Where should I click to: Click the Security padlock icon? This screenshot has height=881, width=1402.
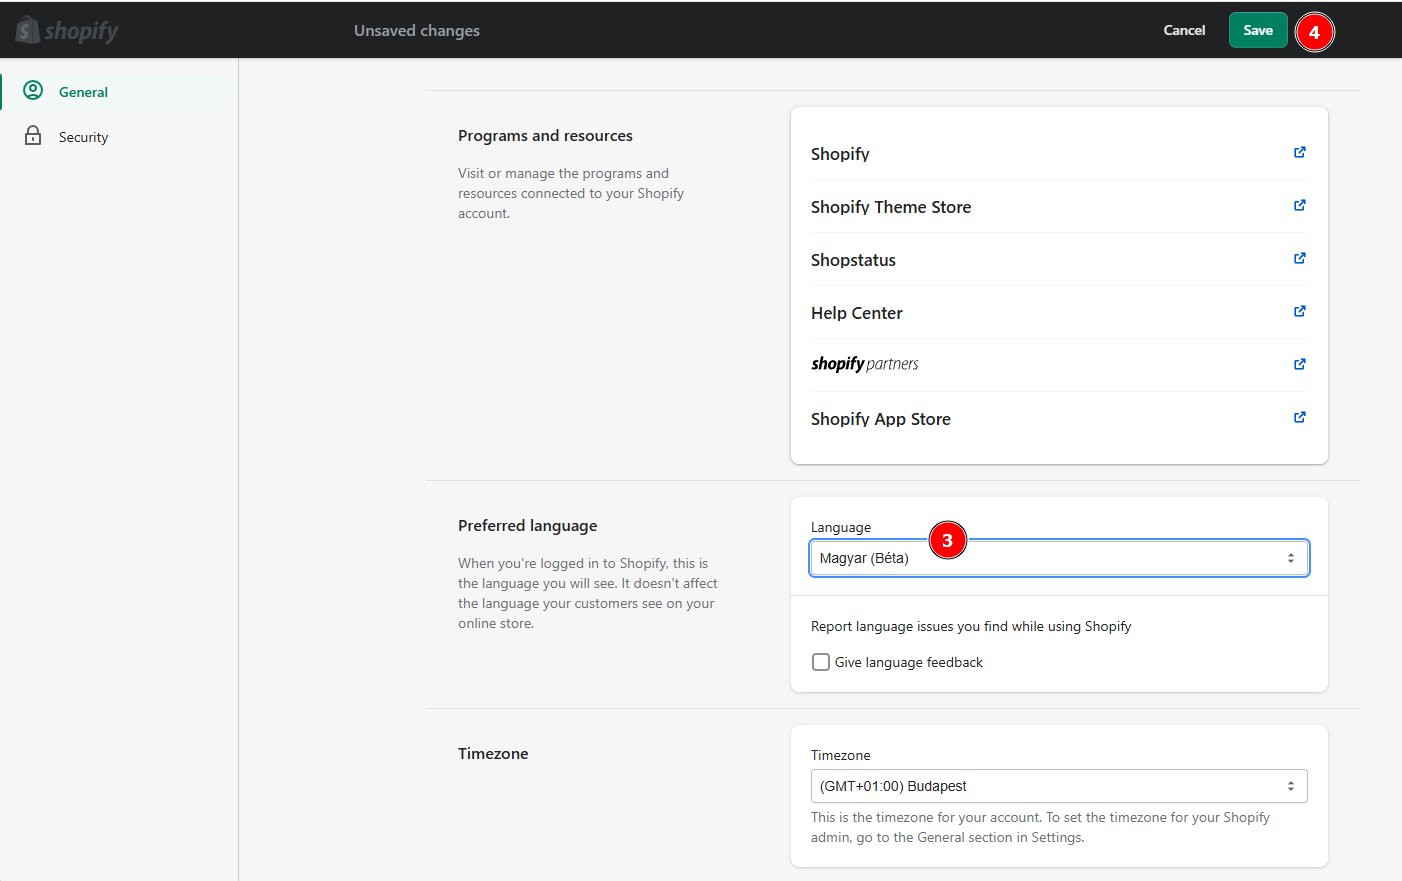pos(33,136)
